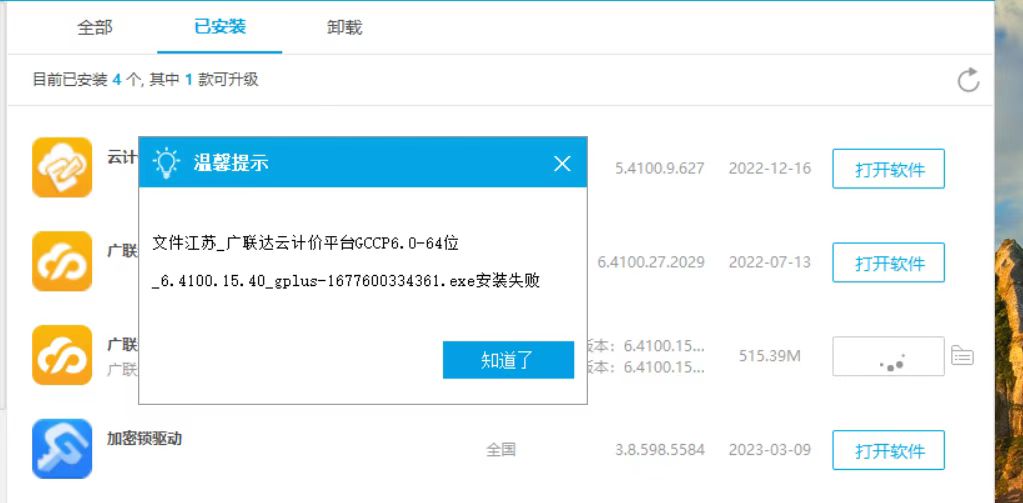
Task: Open the 卸载 tab
Action: coord(344,27)
